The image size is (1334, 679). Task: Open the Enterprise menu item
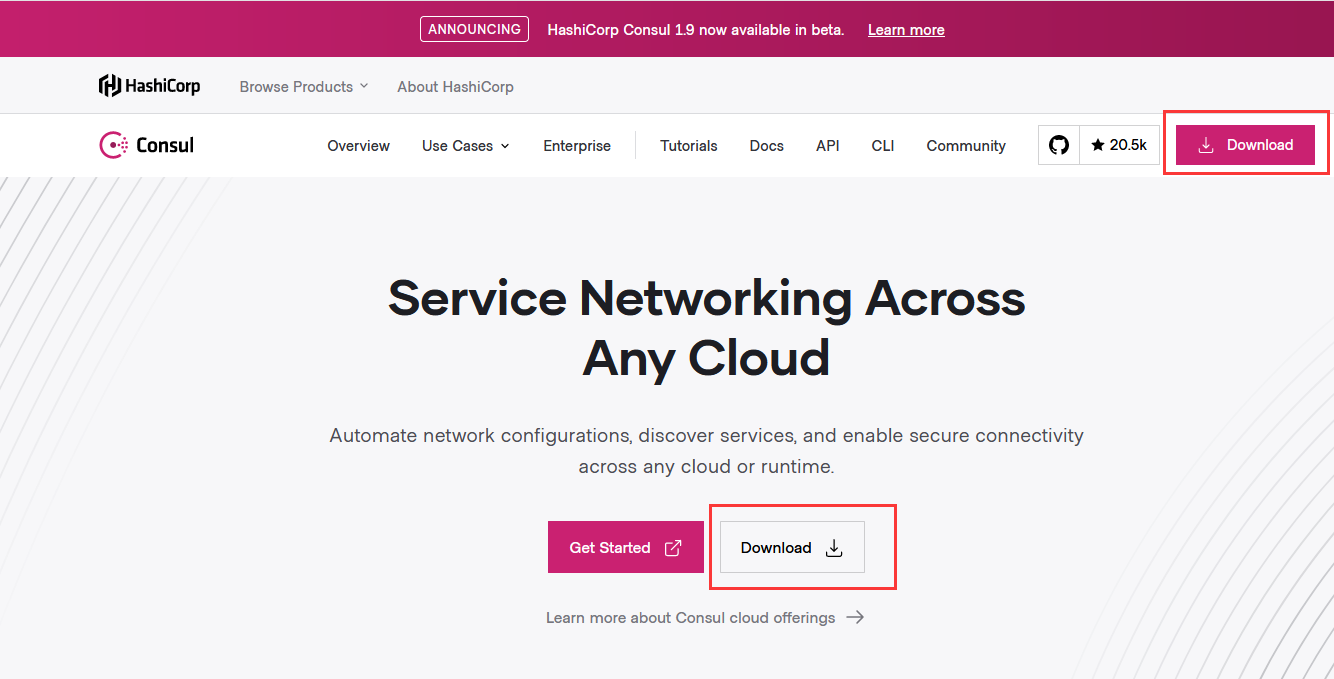click(577, 146)
